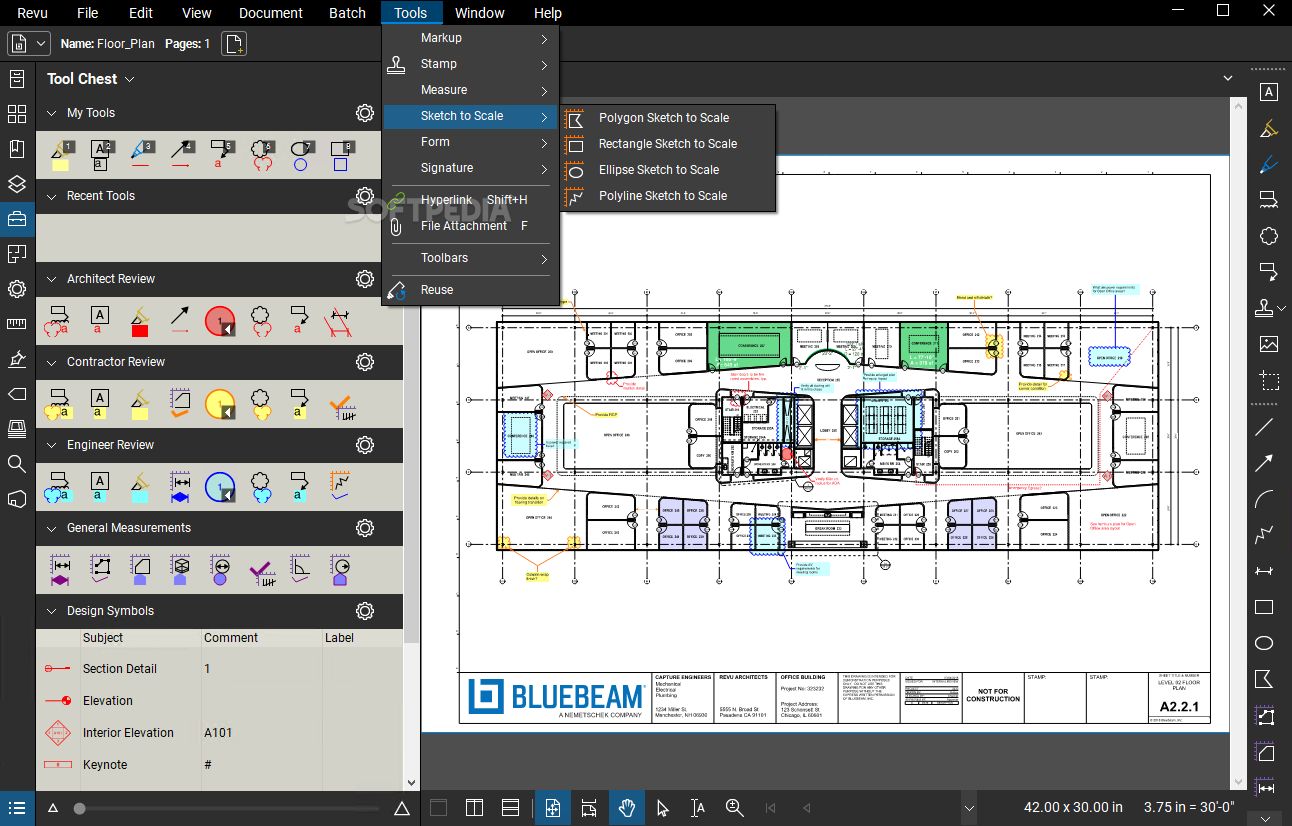The image size is (1292, 826).
Task: Choose Ellipse Sketch to Scale
Action: point(668,170)
